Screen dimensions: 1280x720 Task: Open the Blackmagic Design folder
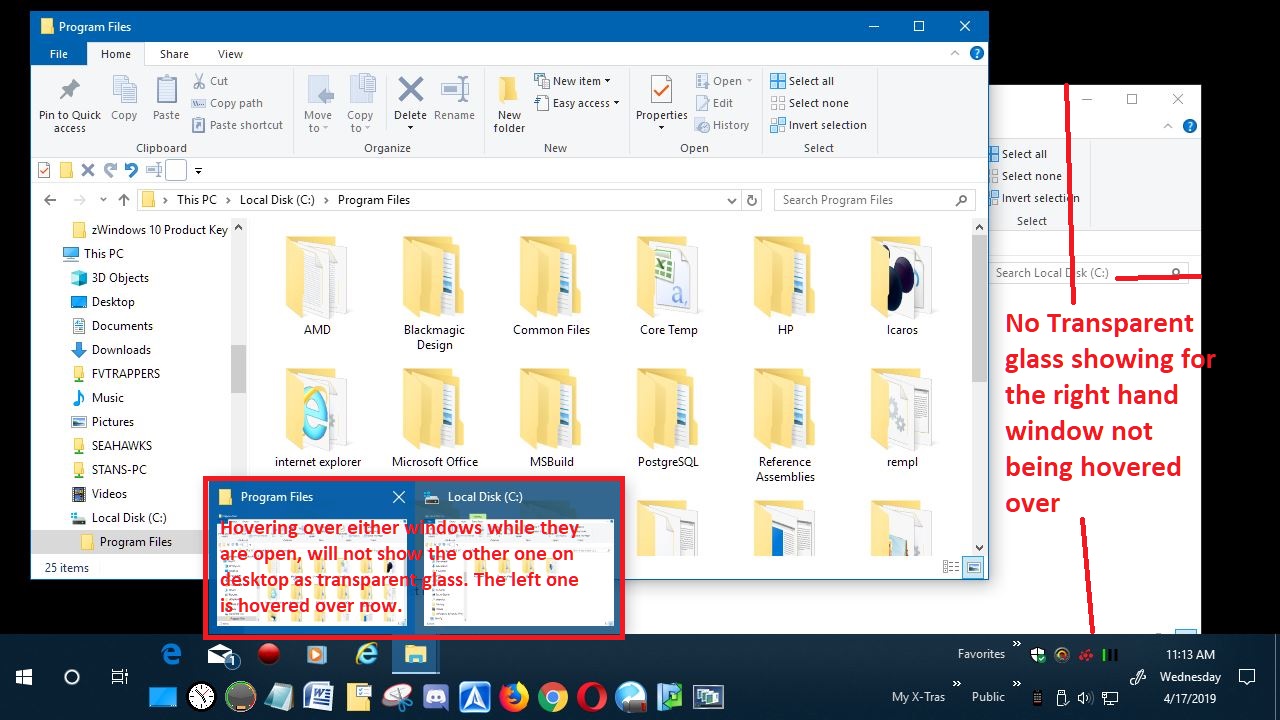tap(434, 292)
